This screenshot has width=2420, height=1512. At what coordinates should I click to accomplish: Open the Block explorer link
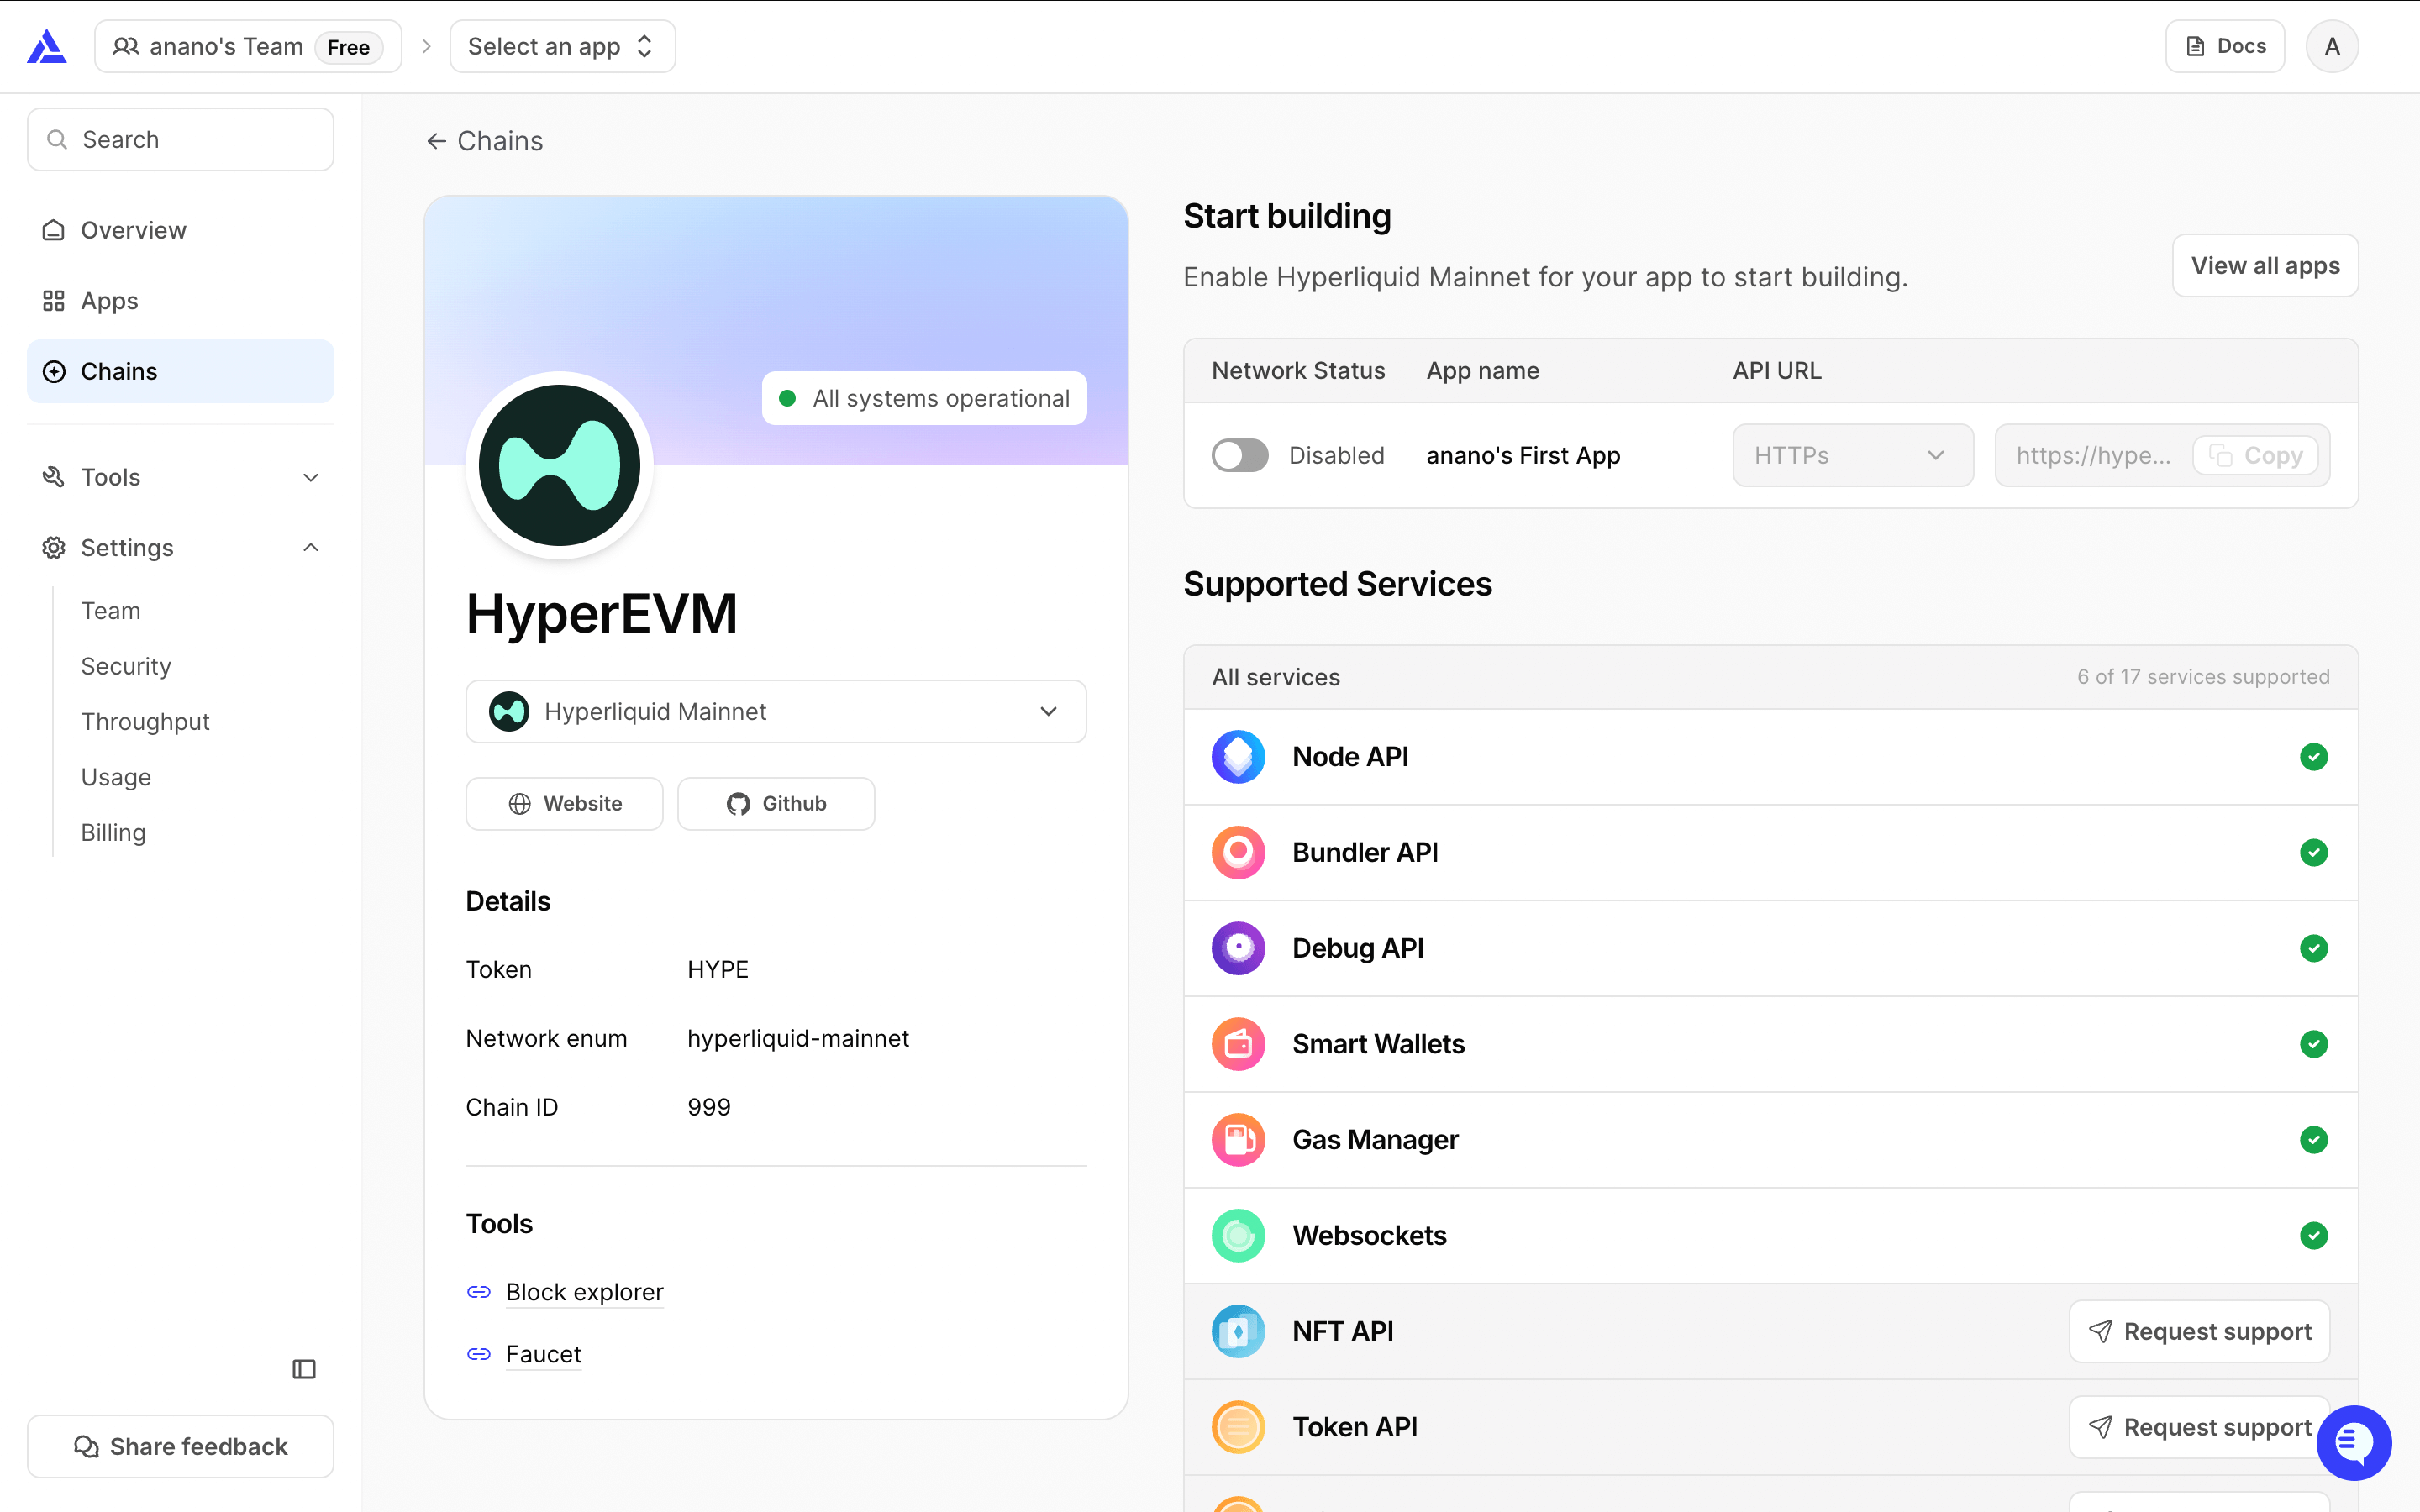tap(584, 1292)
